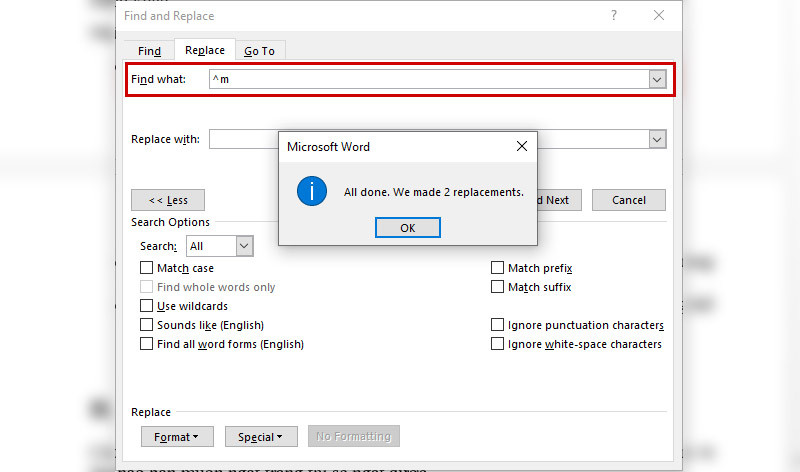Image resolution: width=800 pixels, height=472 pixels.
Task: Expand the Find what history dropdown
Action: 657,79
